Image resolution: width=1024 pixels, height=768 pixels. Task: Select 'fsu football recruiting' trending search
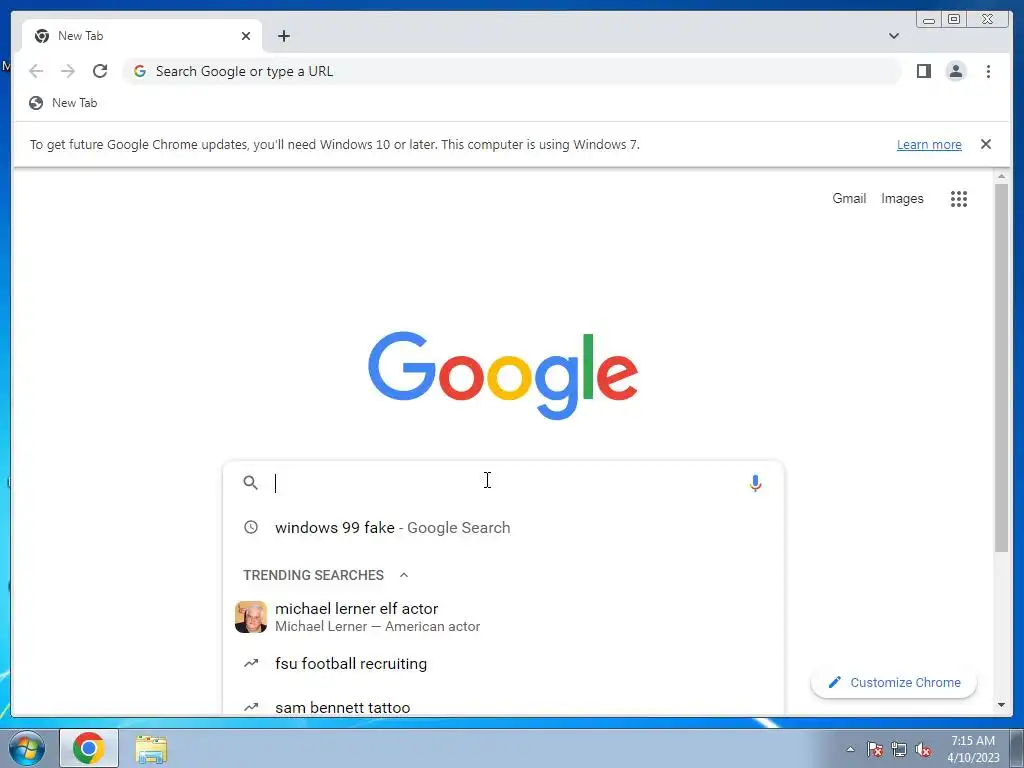[503, 664]
